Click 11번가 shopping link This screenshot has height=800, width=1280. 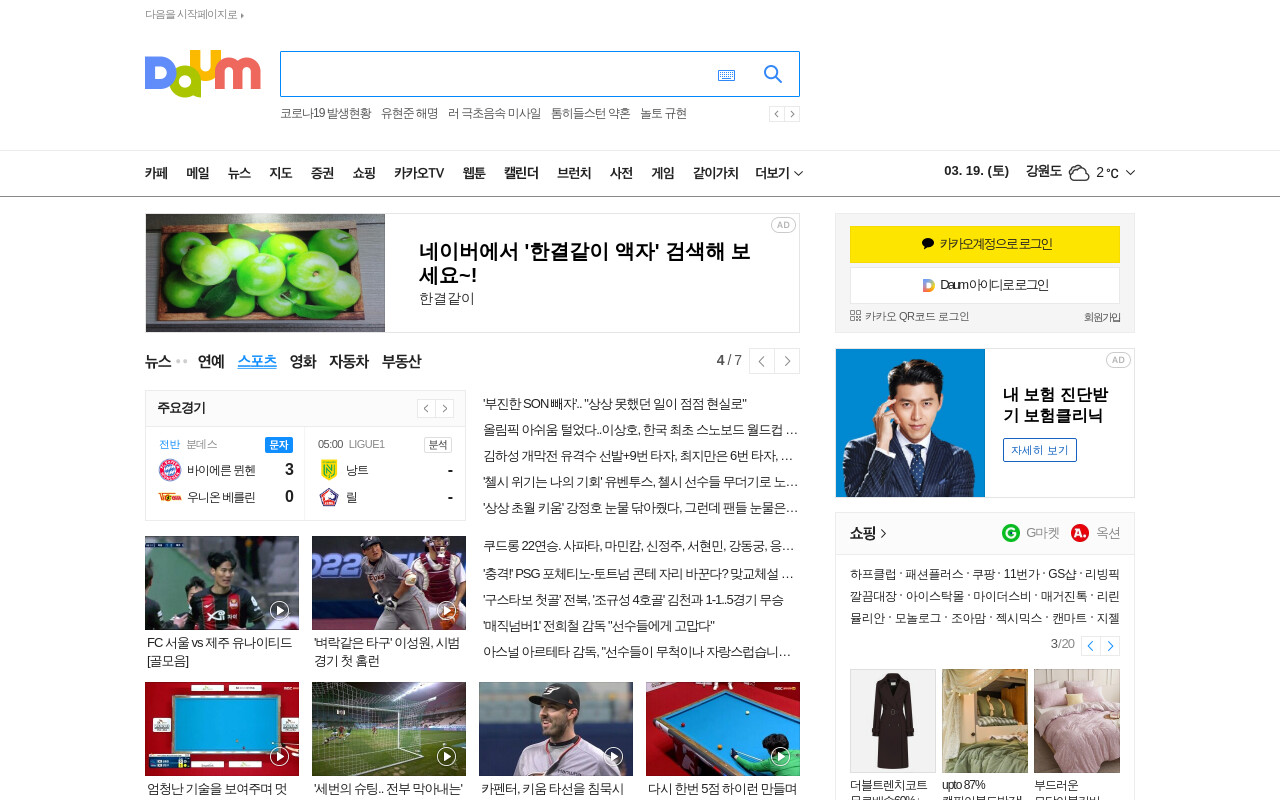click(x=1022, y=574)
